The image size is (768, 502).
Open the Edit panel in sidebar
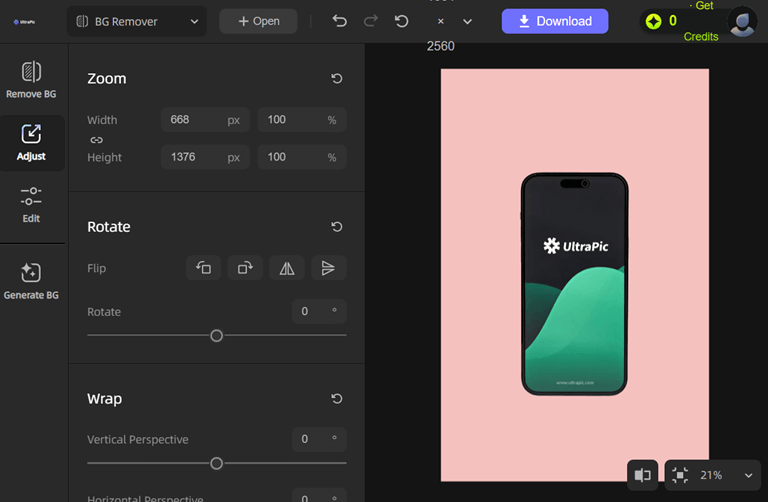31,205
